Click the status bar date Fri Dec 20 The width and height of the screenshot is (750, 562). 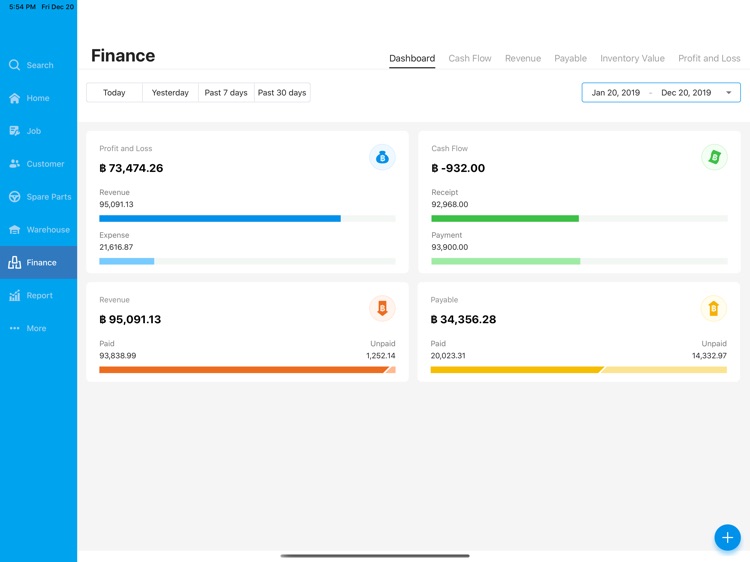57,7
